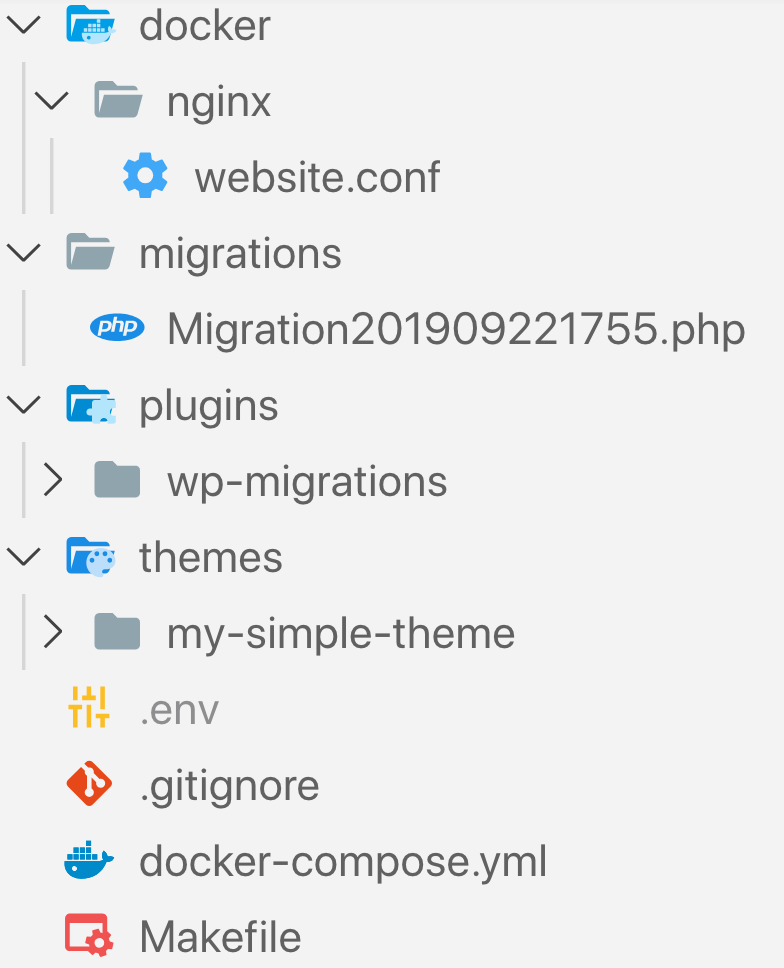Expand the wp-migrations folder chevron
The height and width of the screenshot is (968, 784).
[x=52, y=480]
